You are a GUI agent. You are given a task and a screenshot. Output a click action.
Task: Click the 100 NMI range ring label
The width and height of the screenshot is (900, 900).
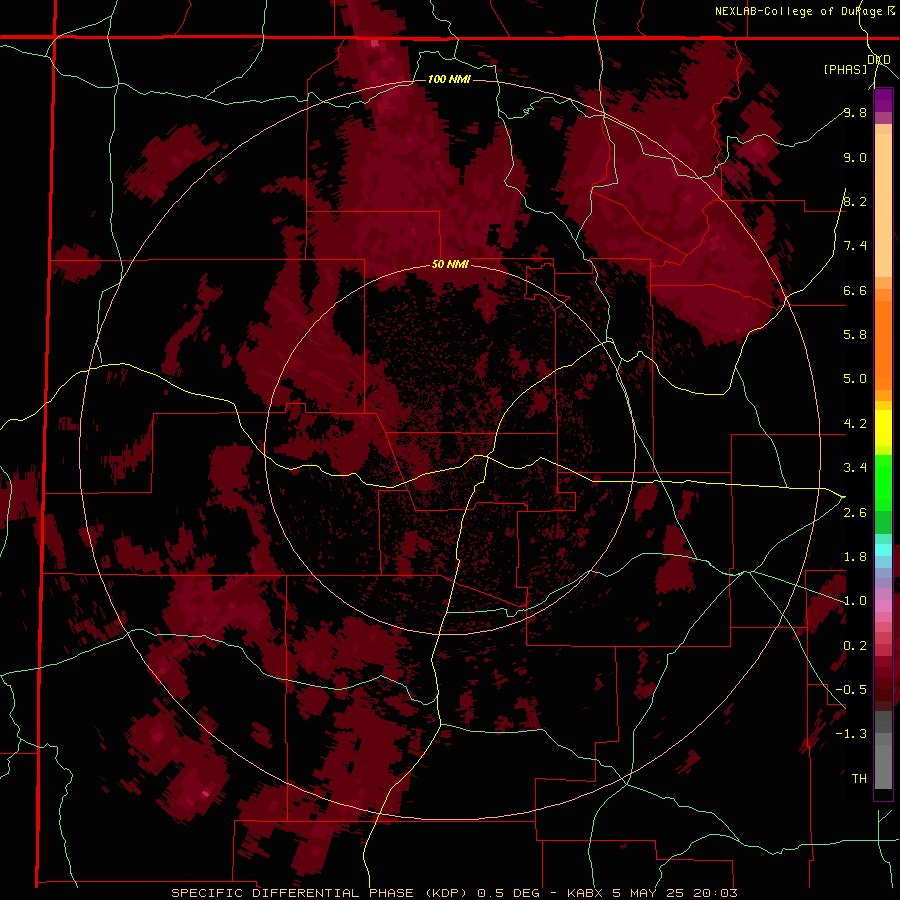pyautogui.click(x=449, y=79)
